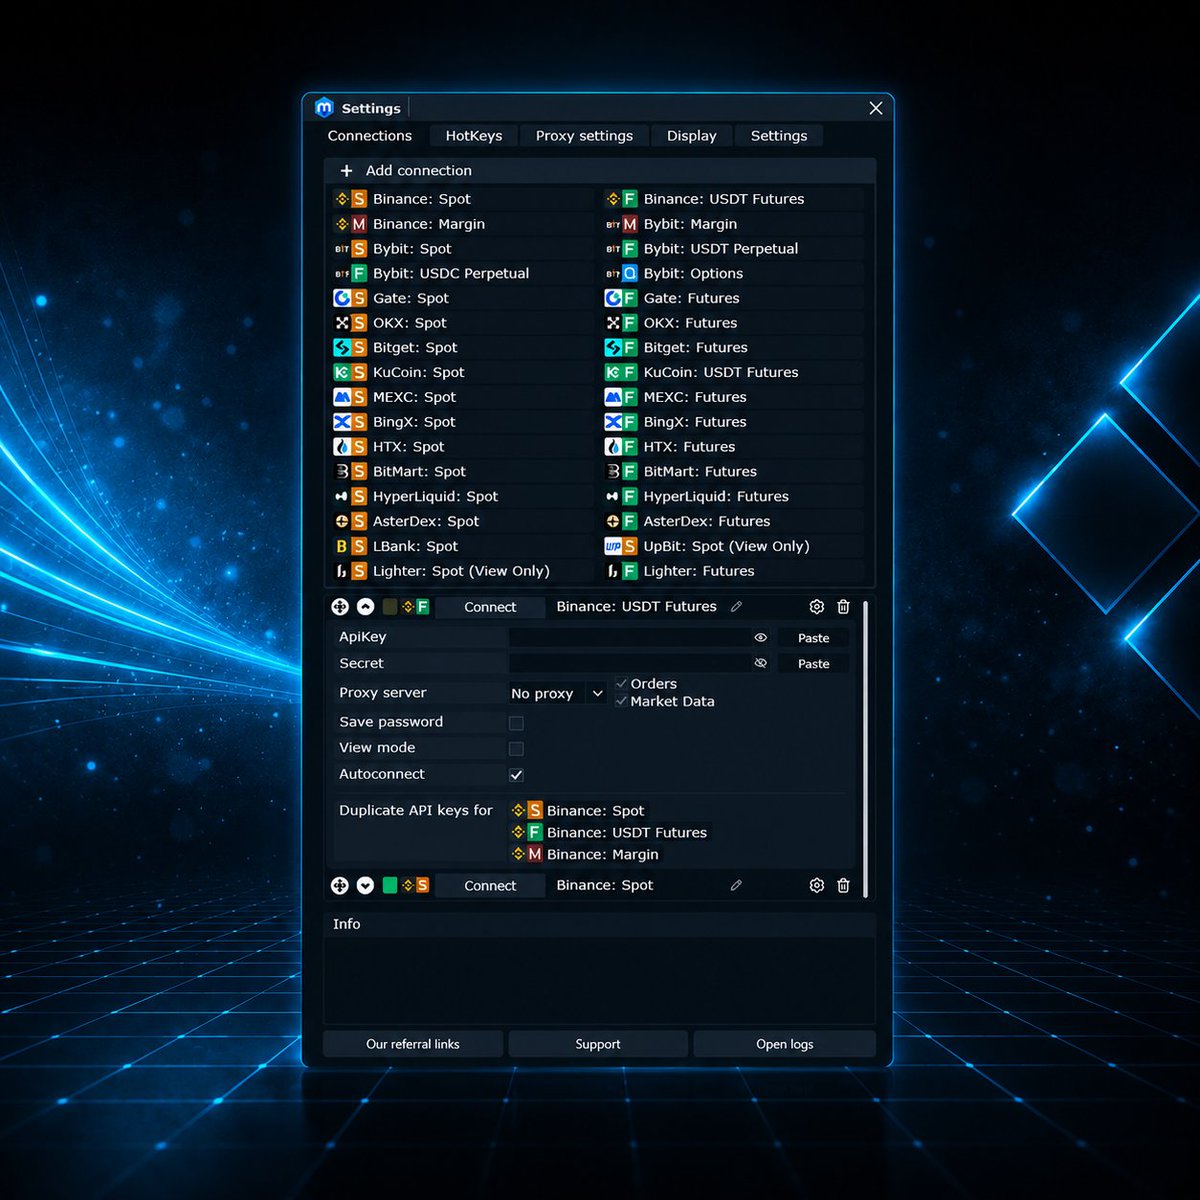This screenshot has height=1200, width=1200.
Task: Paste into the ApiKey field
Action: tap(813, 638)
